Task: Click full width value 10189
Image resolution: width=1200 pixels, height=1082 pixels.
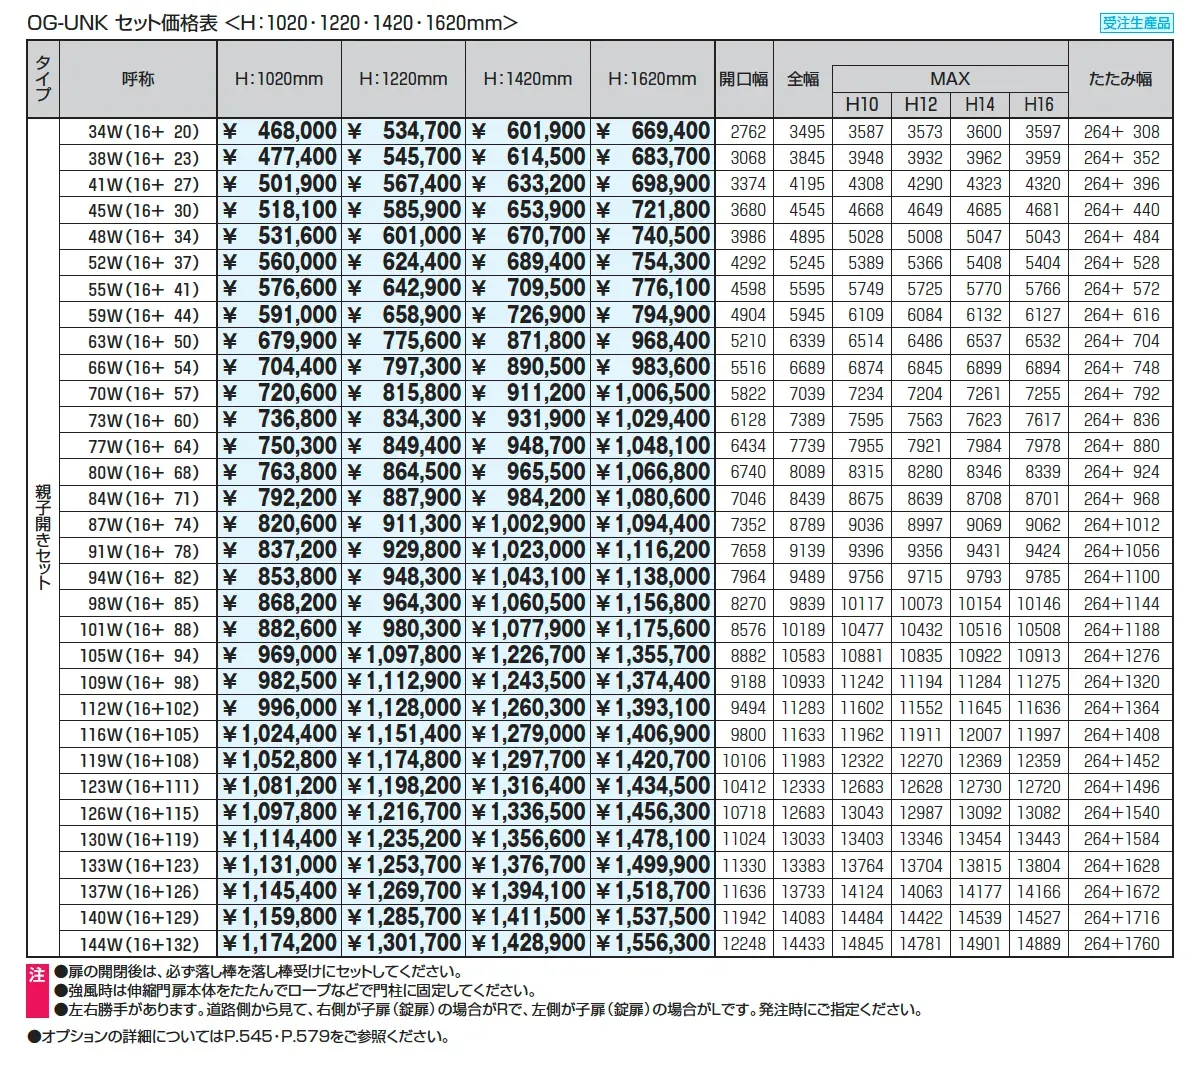Action: coord(804,630)
